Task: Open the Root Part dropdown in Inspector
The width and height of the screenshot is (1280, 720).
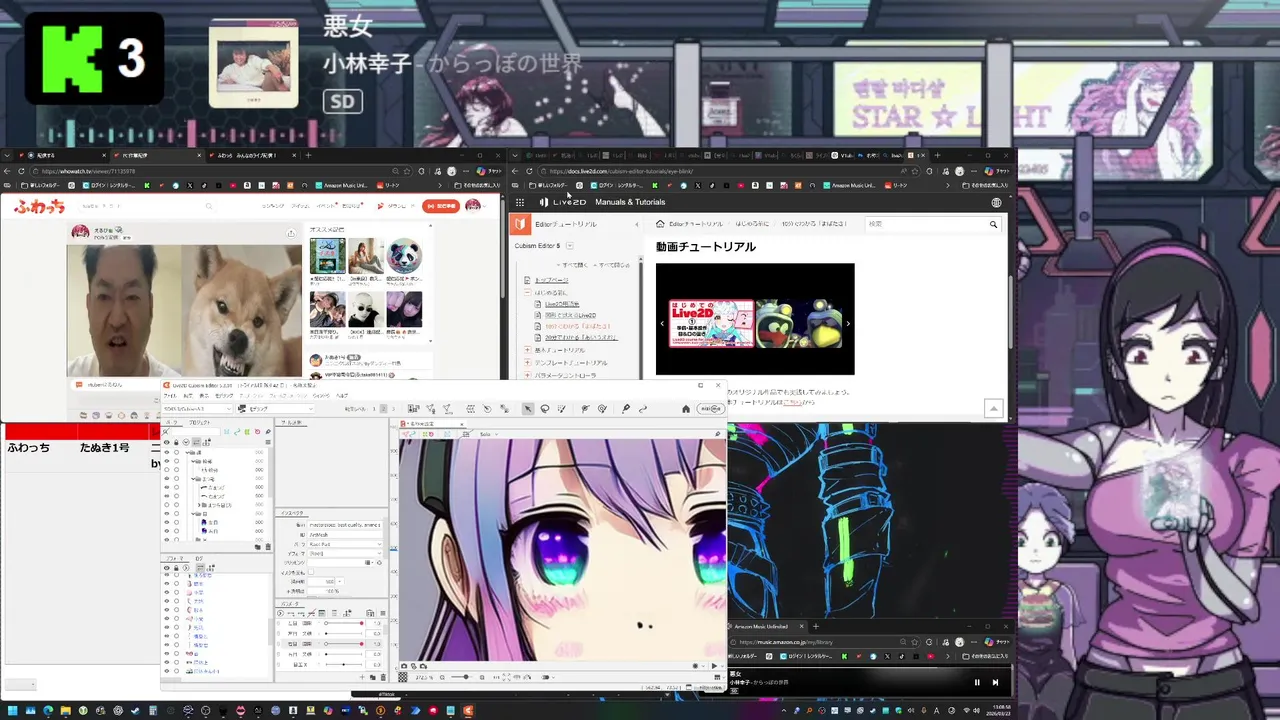Action: (x=346, y=544)
